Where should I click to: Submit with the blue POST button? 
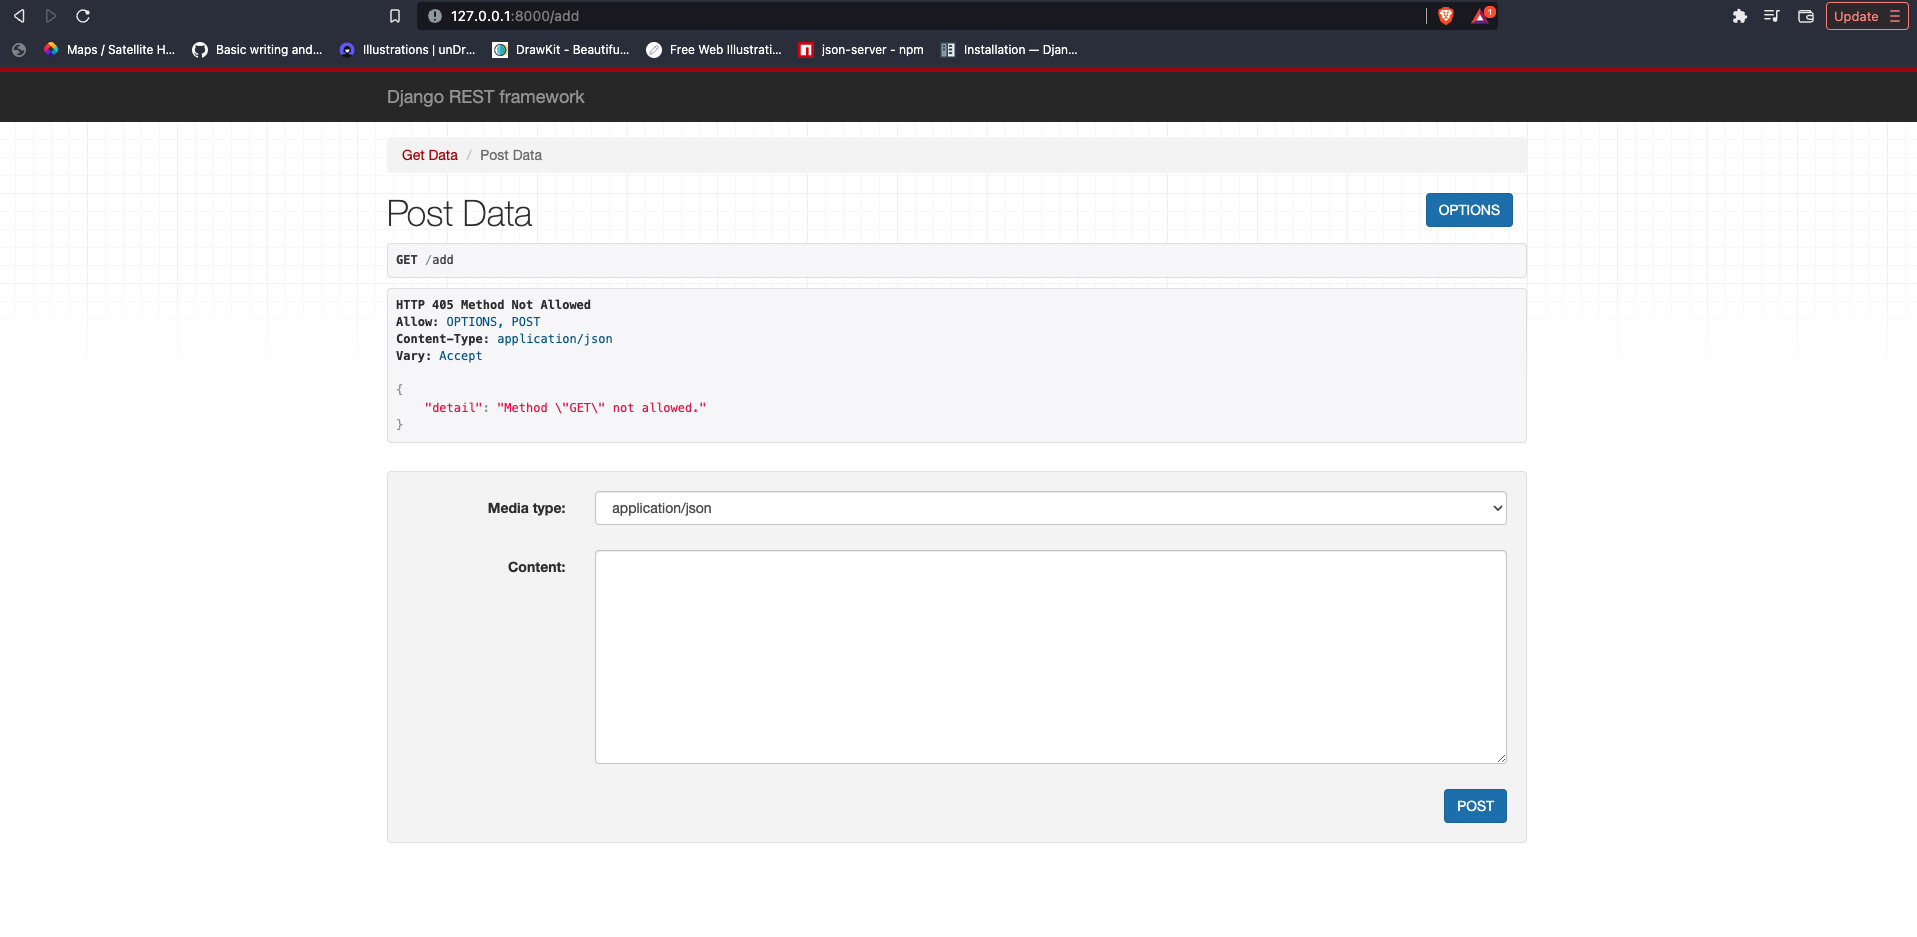click(1475, 806)
